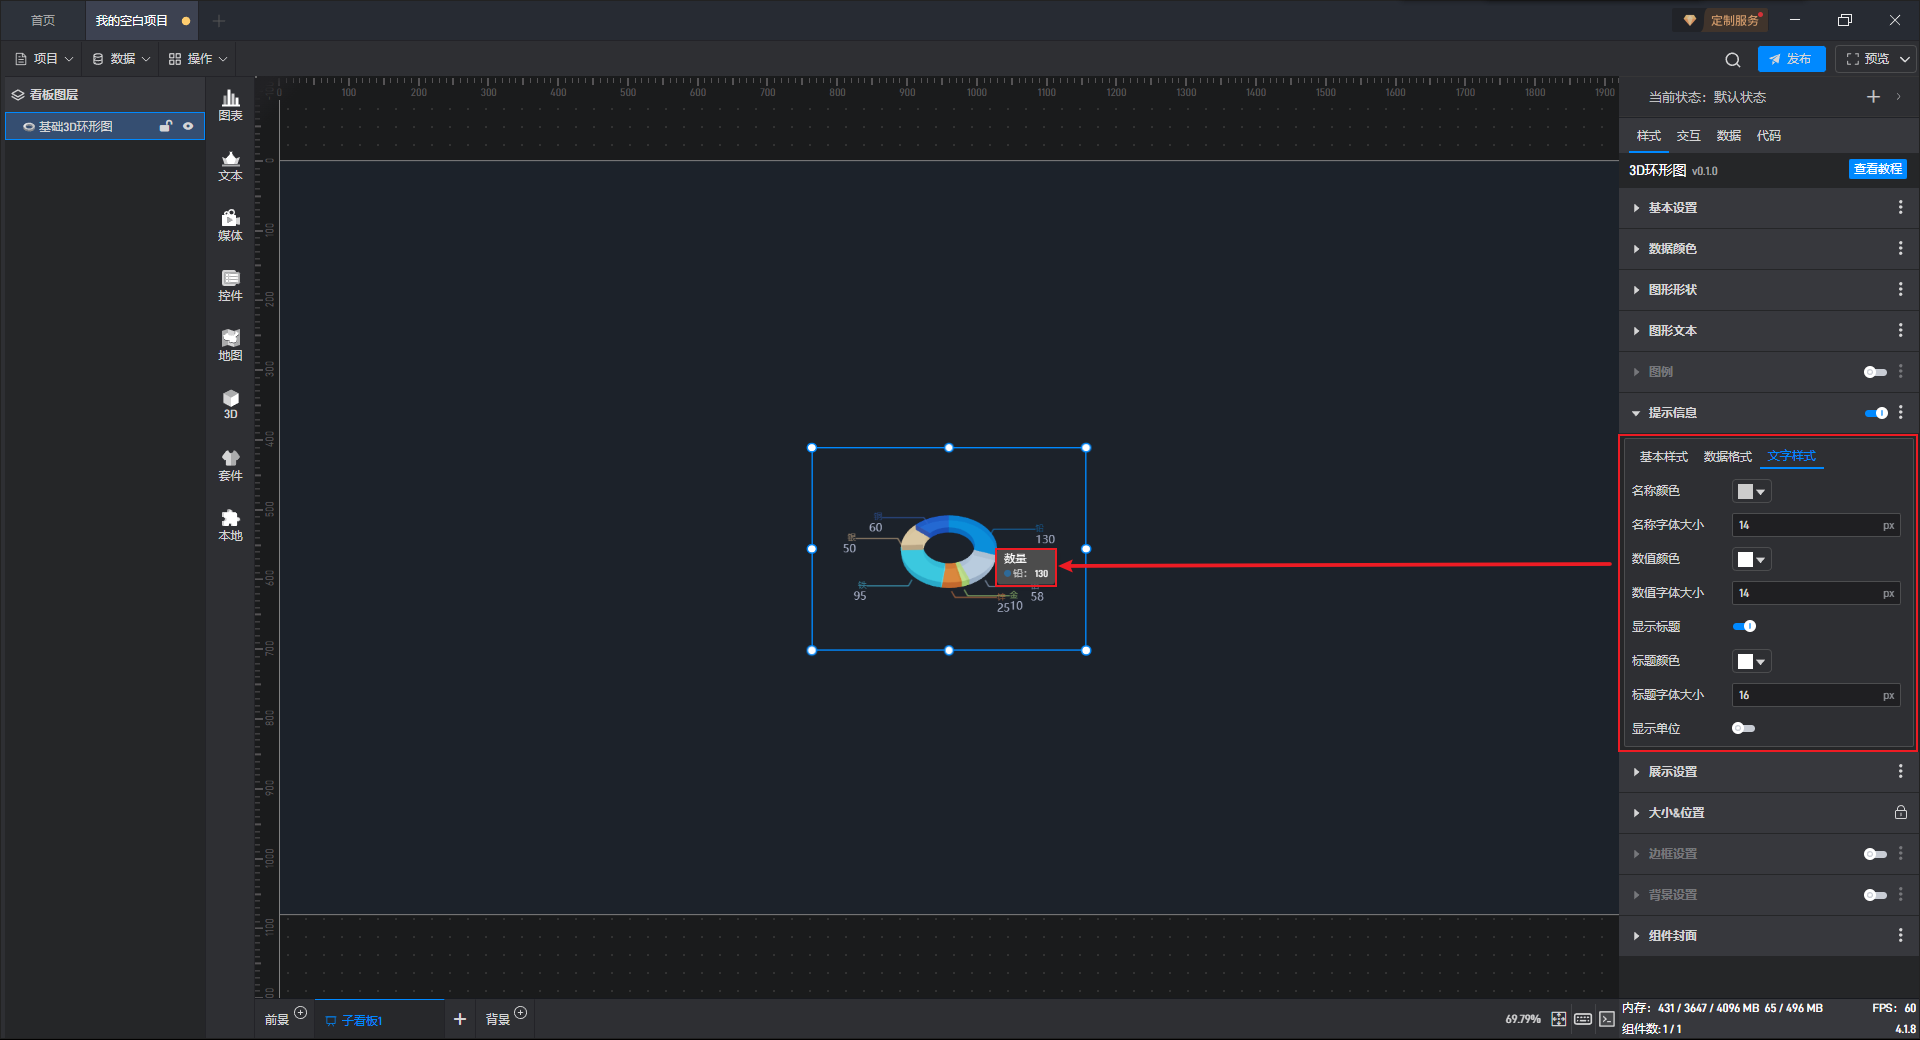
Task: Unlock icon on 基础3D环形图 layer
Action: coord(166,126)
